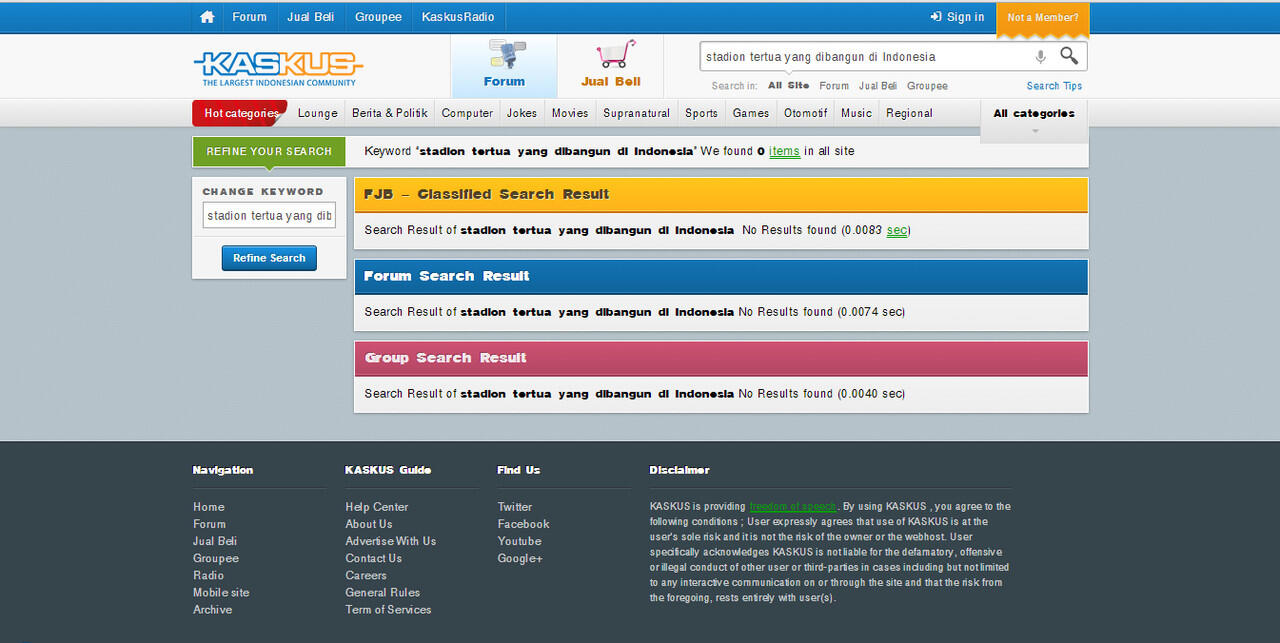Open the Sports category
Viewport: 1280px width, 643px height.
[701, 113]
